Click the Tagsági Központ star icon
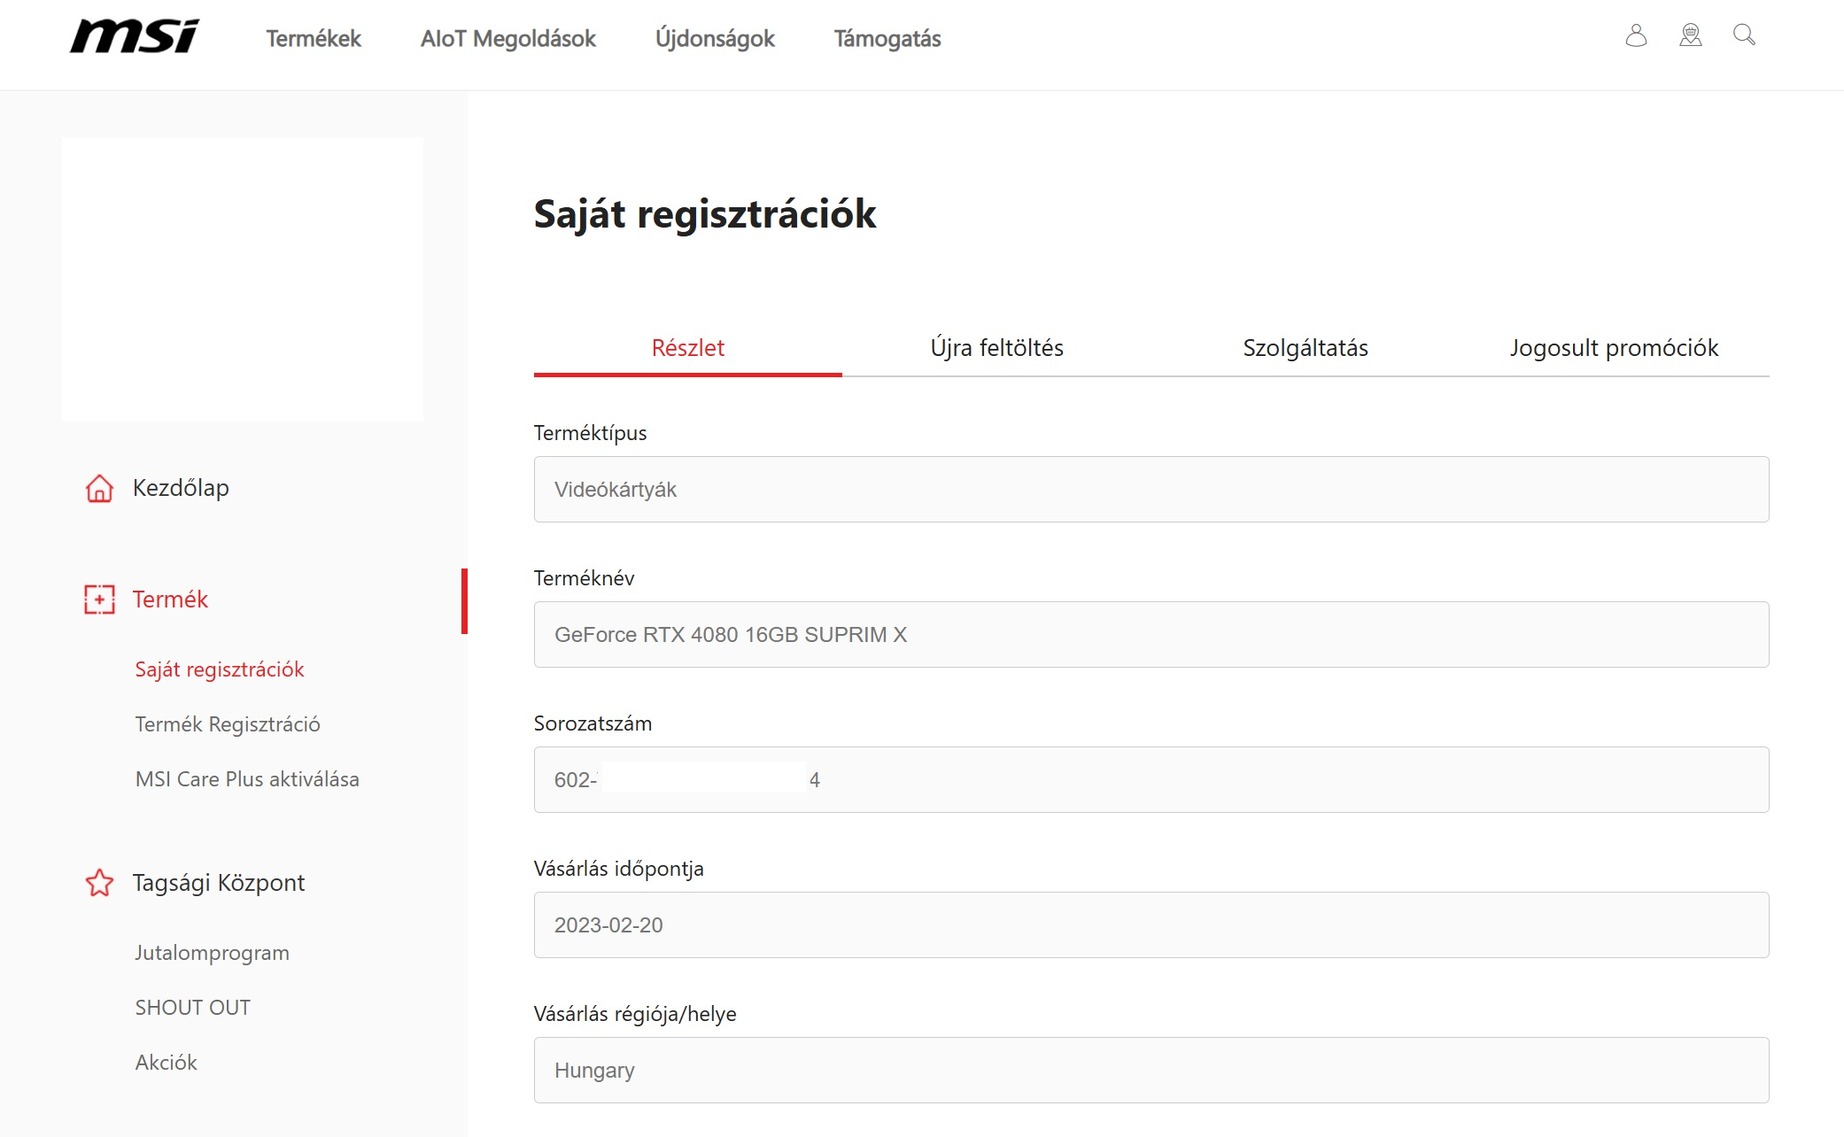The image size is (1844, 1137). click(99, 883)
